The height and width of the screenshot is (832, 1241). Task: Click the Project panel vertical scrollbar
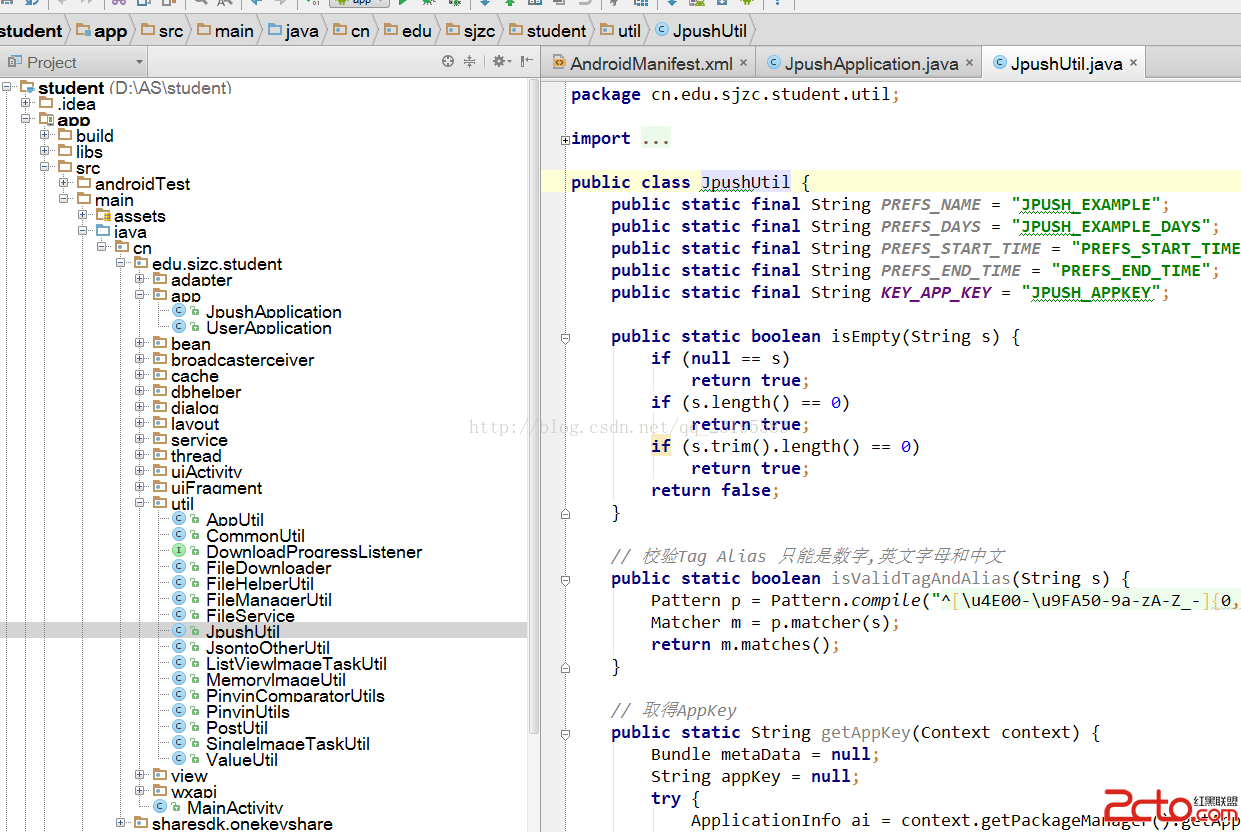pyautogui.click(x=534, y=400)
